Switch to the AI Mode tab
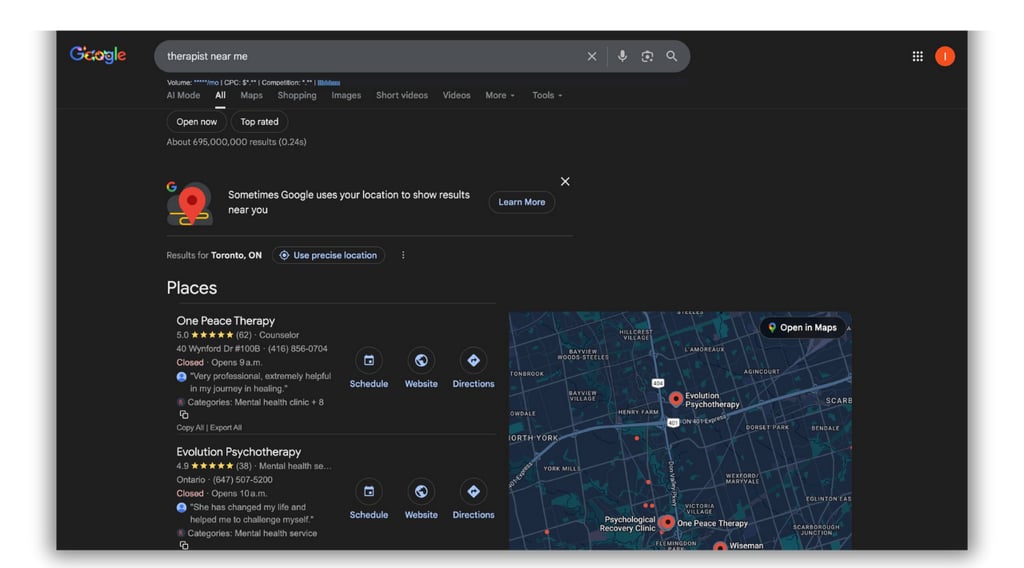This screenshot has width=1024, height=568. [x=184, y=95]
